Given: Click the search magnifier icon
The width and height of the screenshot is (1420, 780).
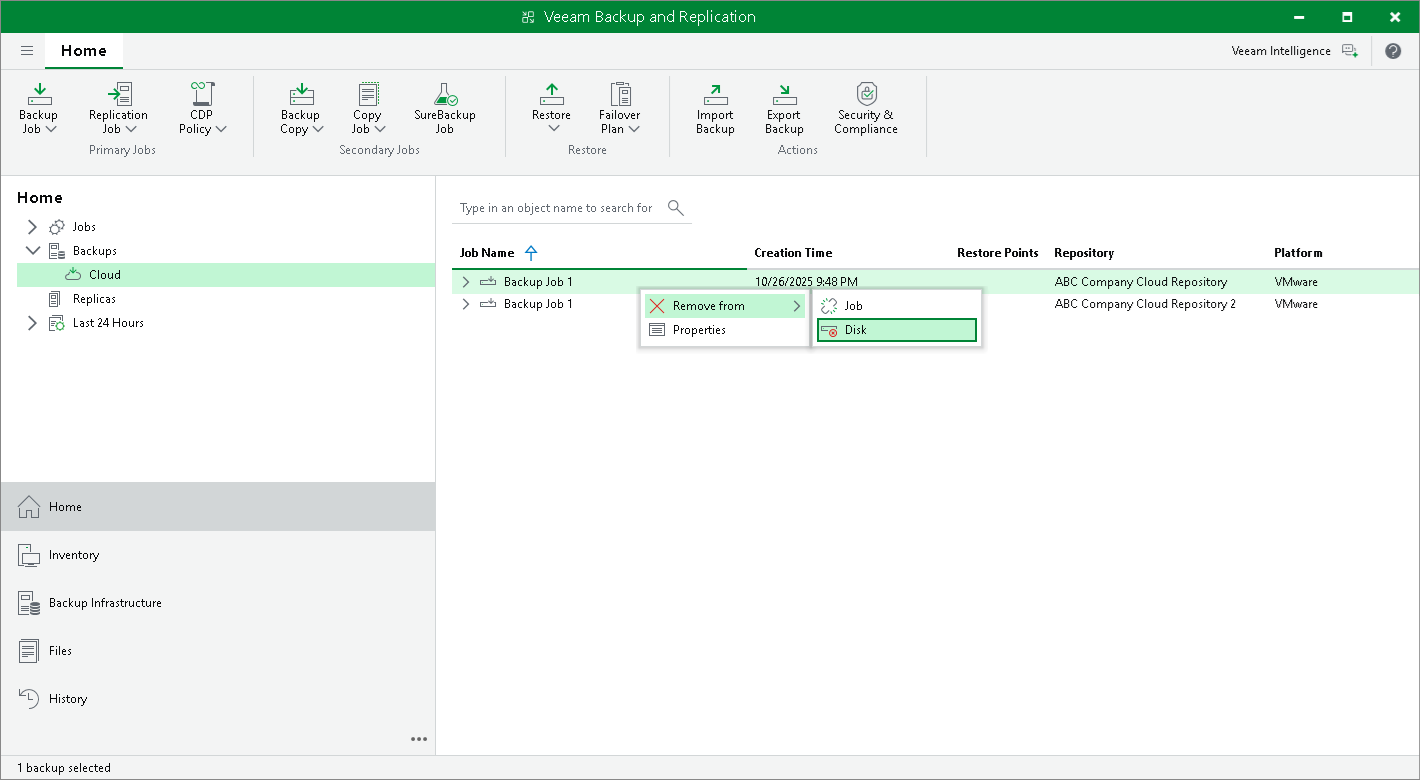Looking at the screenshot, I should coord(676,208).
